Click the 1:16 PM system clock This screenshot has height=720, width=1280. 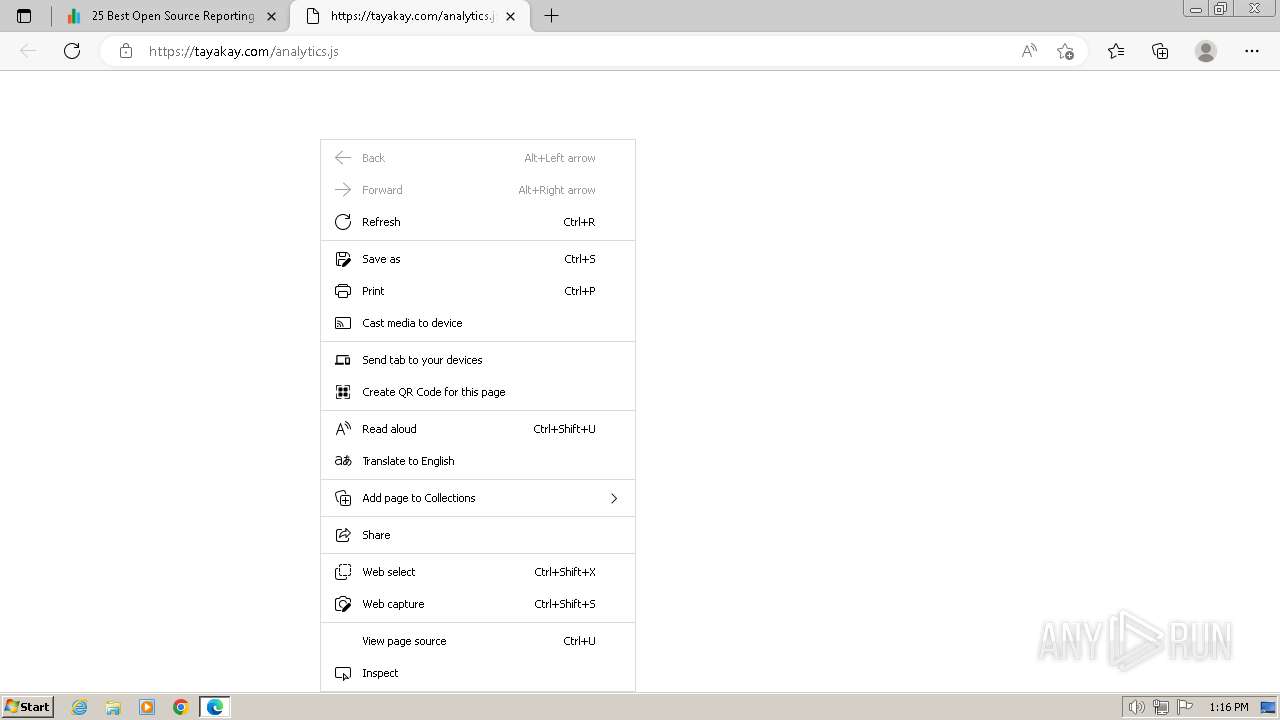[x=1228, y=707]
